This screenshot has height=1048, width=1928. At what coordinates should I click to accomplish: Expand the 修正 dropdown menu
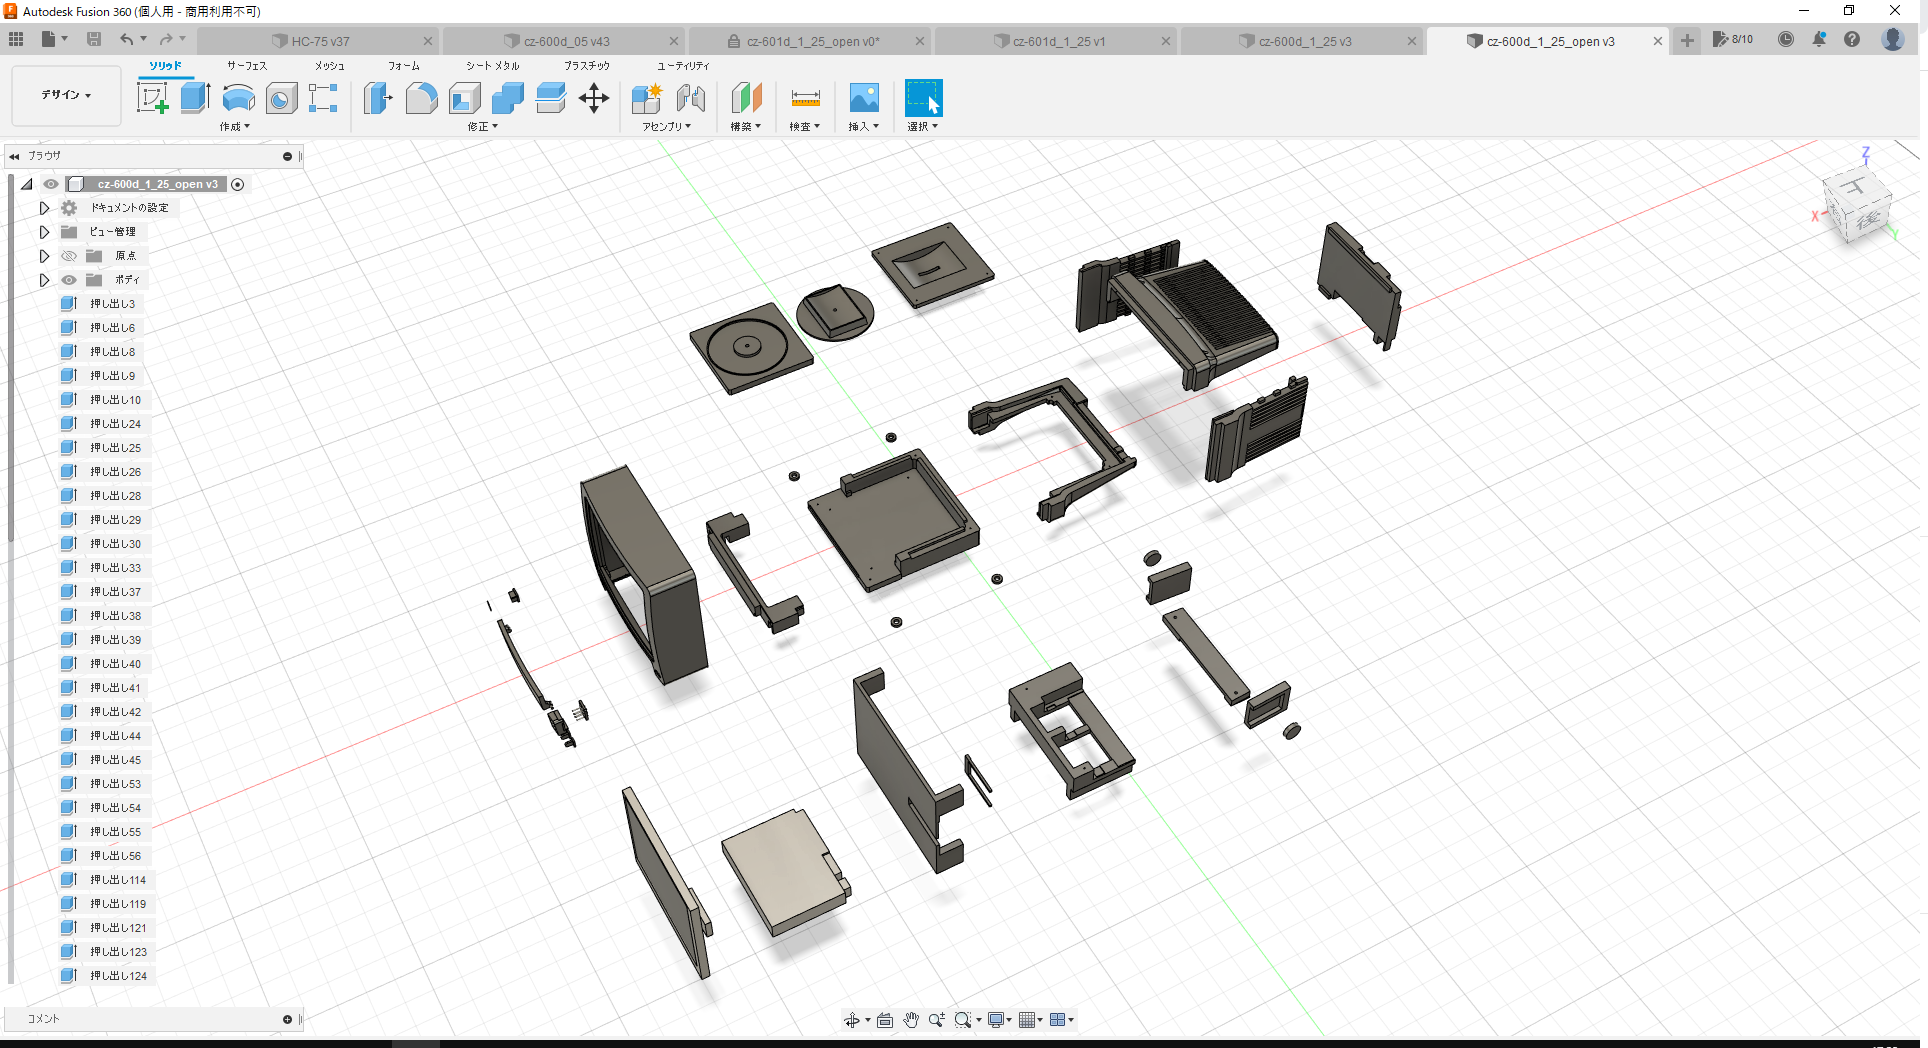coord(481,126)
